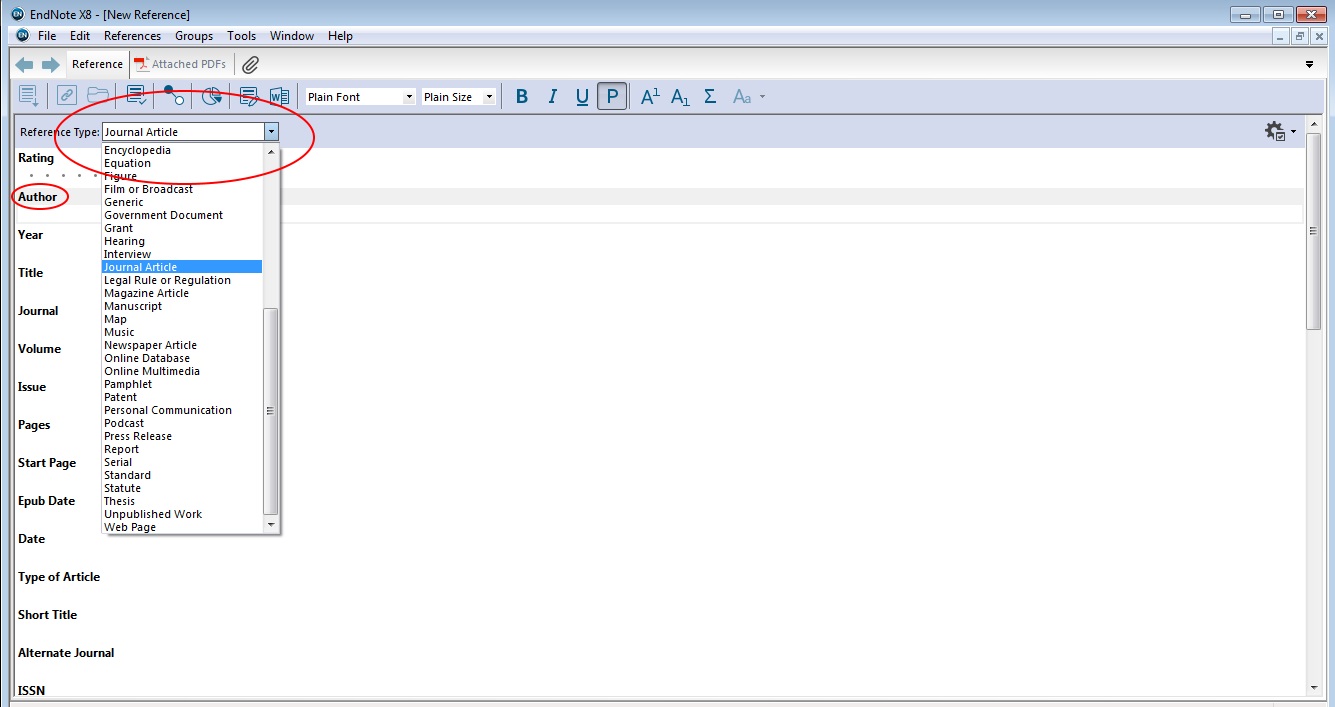This screenshot has height=707, width=1335.
Task: Select Podcast reference type
Action: click(x=124, y=423)
